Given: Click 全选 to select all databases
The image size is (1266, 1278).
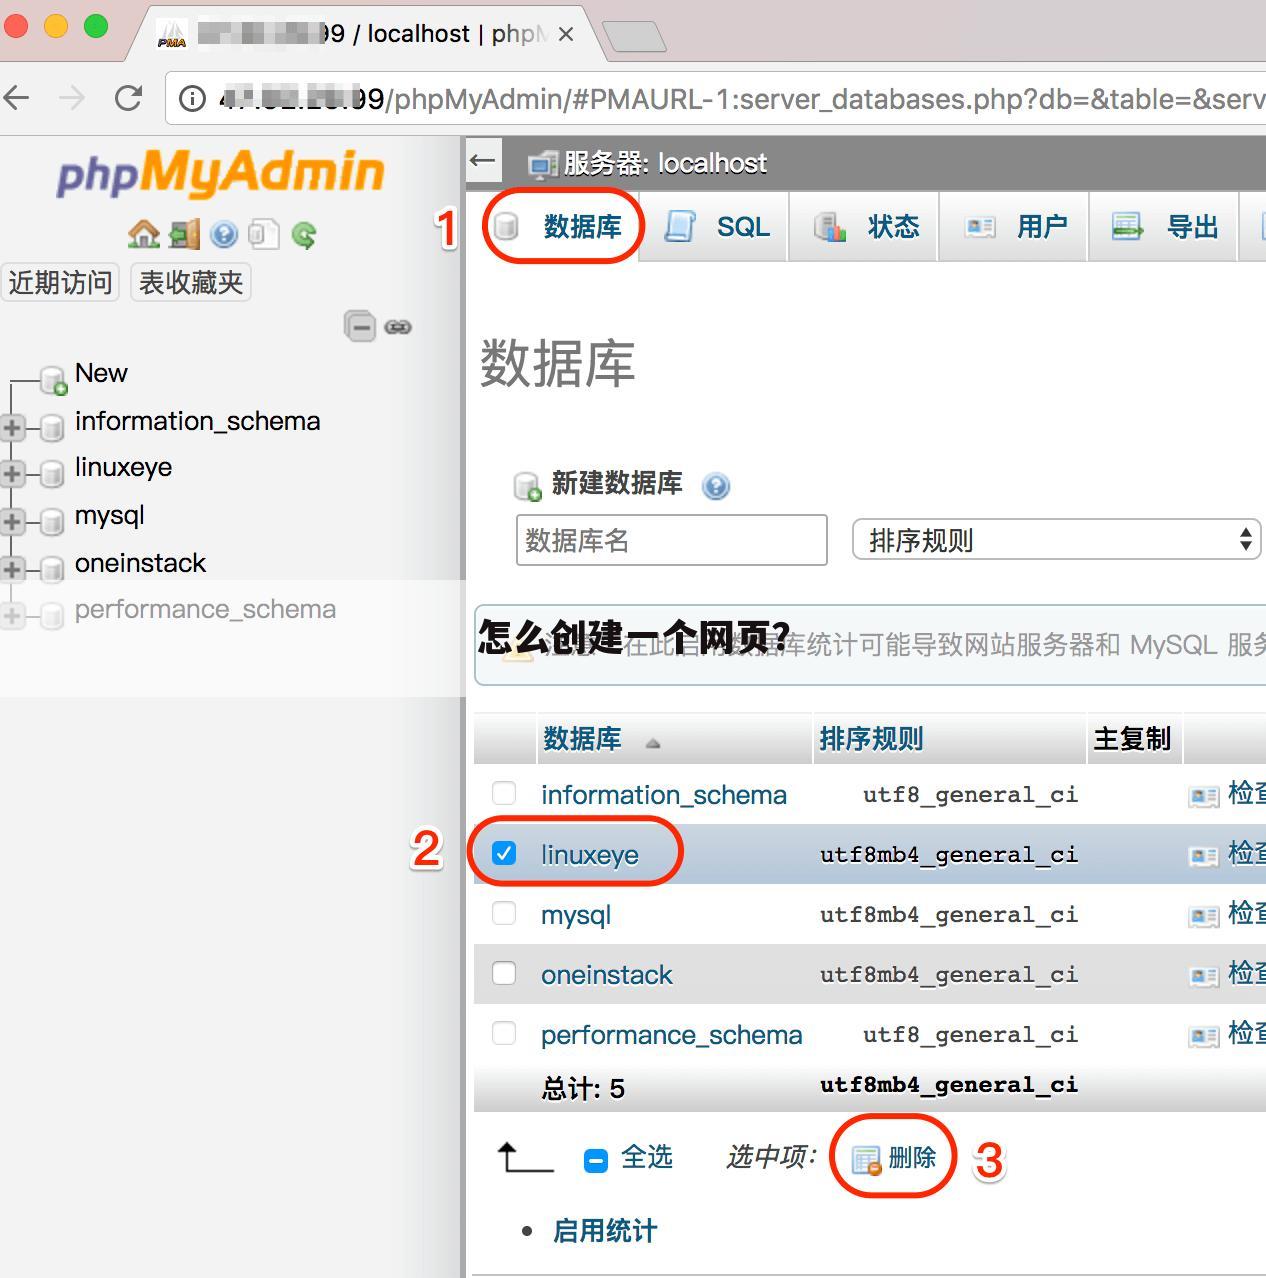Looking at the screenshot, I should tap(646, 1157).
